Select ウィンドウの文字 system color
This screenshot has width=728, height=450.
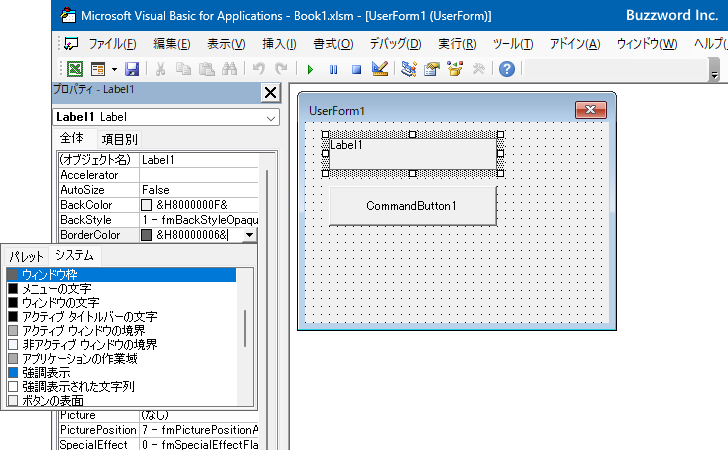tap(122, 303)
